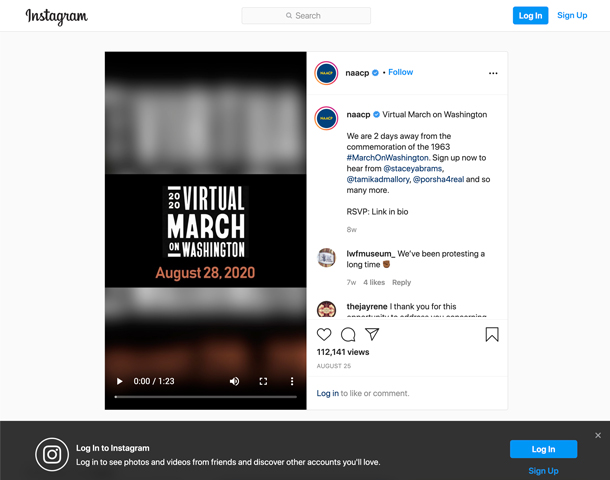Viewport: 610px width, 480px height.
Task: Mute the video with speaker icon
Action: click(234, 381)
